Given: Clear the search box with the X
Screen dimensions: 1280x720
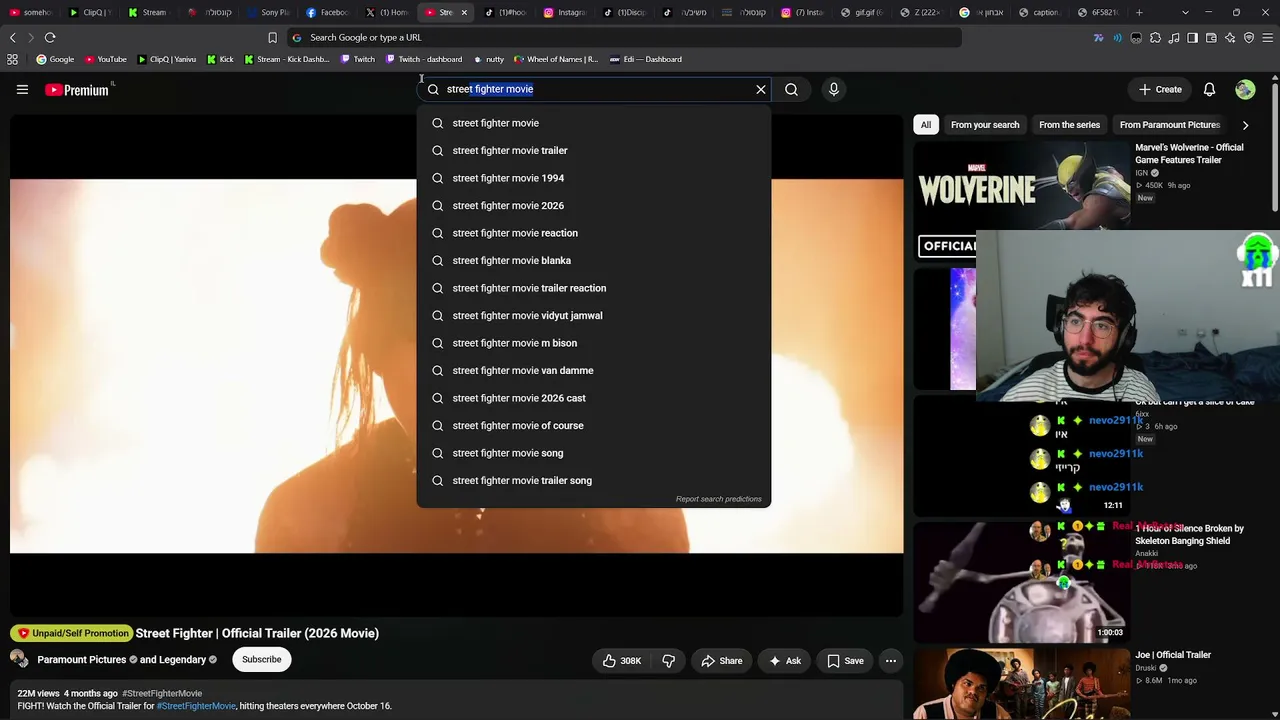Looking at the screenshot, I should tap(761, 89).
